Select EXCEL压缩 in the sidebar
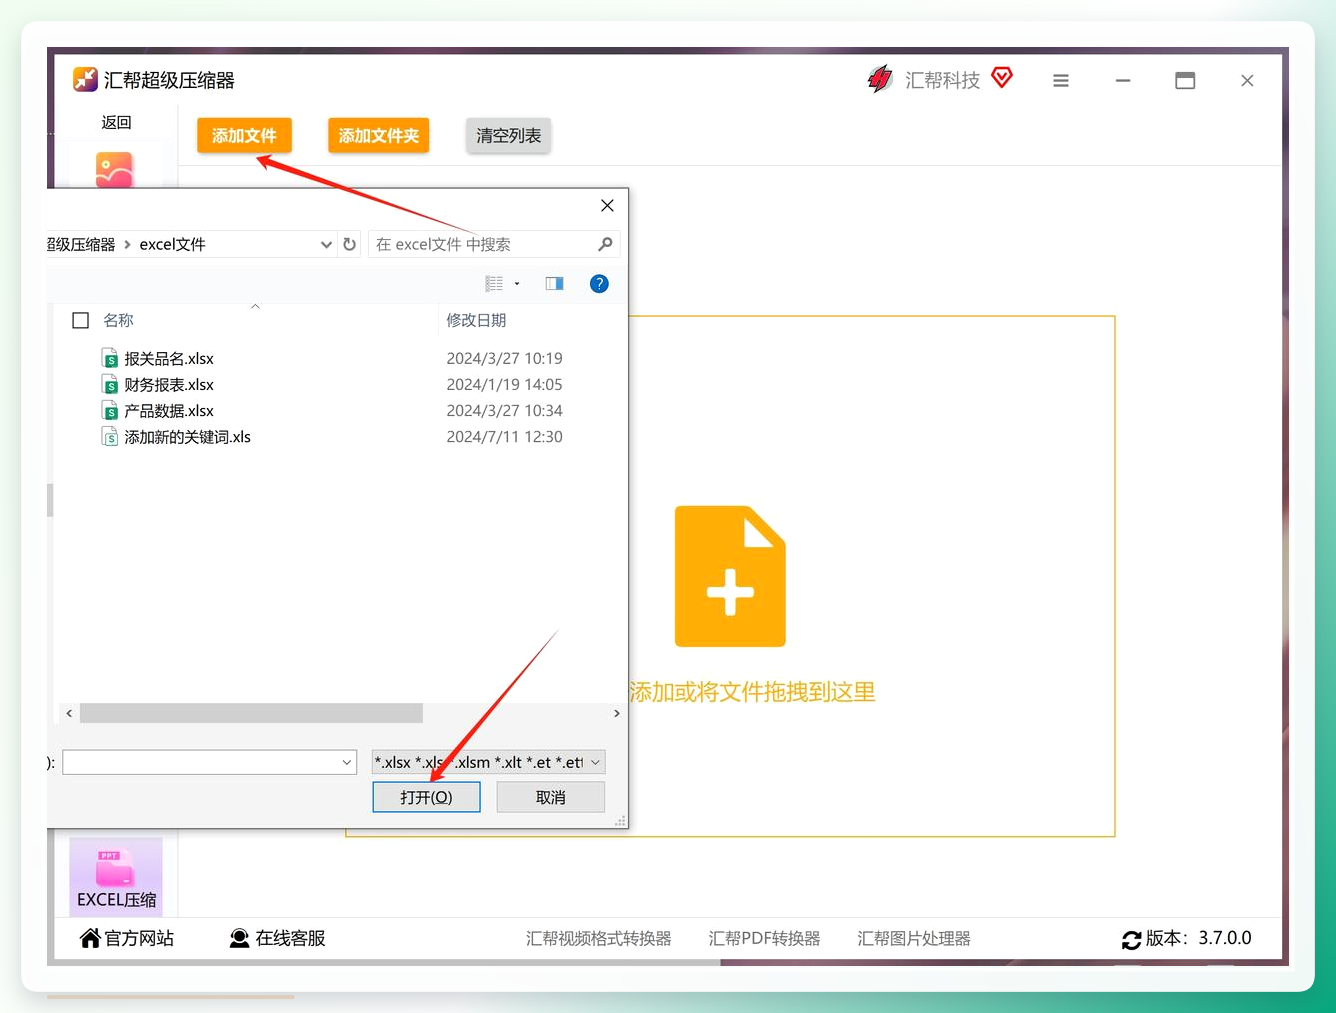The image size is (1336, 1013). (x=116, y=877)
